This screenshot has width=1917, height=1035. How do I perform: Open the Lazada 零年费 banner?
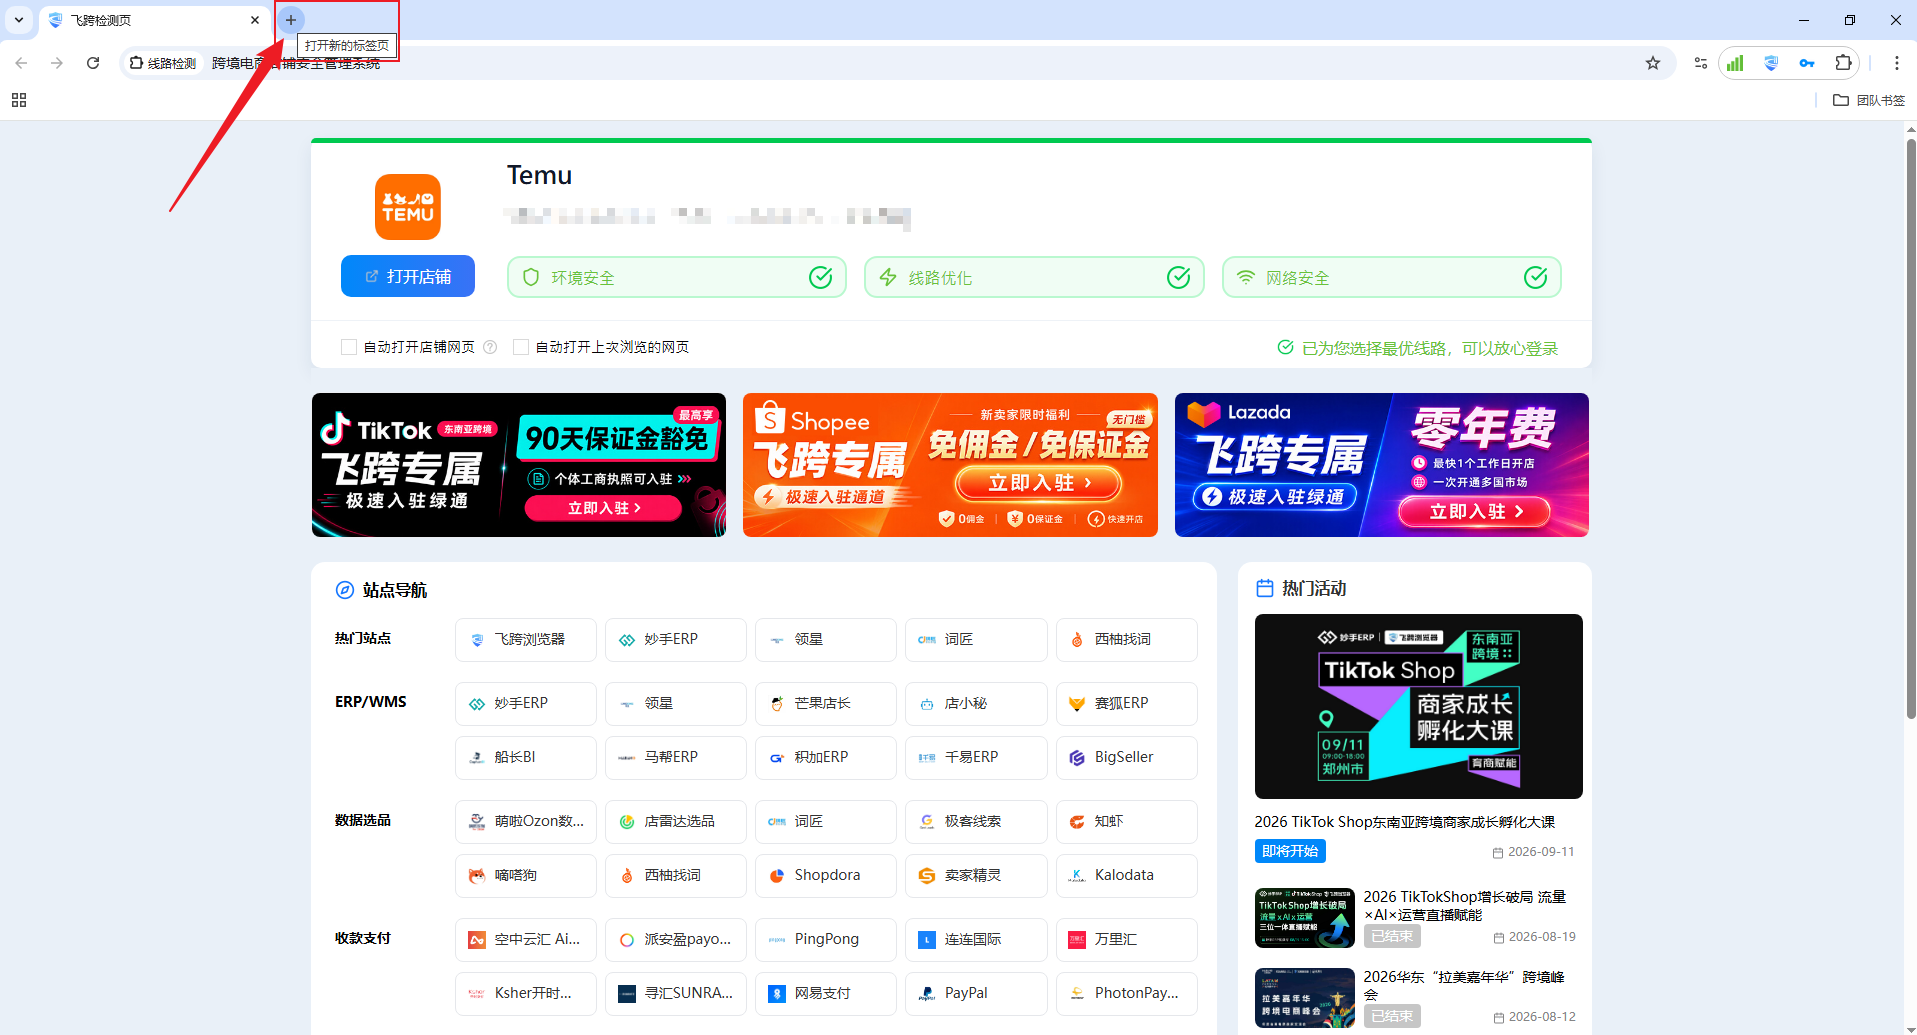1382,465
